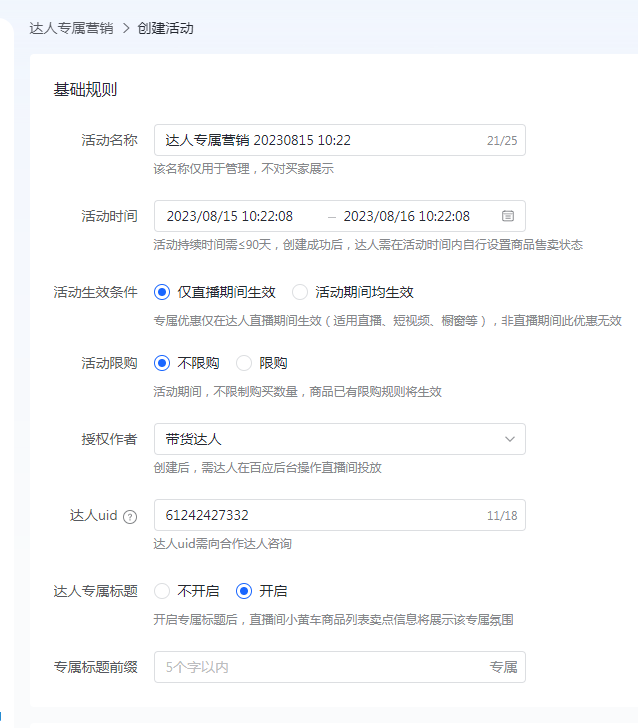Screen dimensions: 638x728
Task: Click the 基础规则 section heading
Action: click(x=85, y=89)
